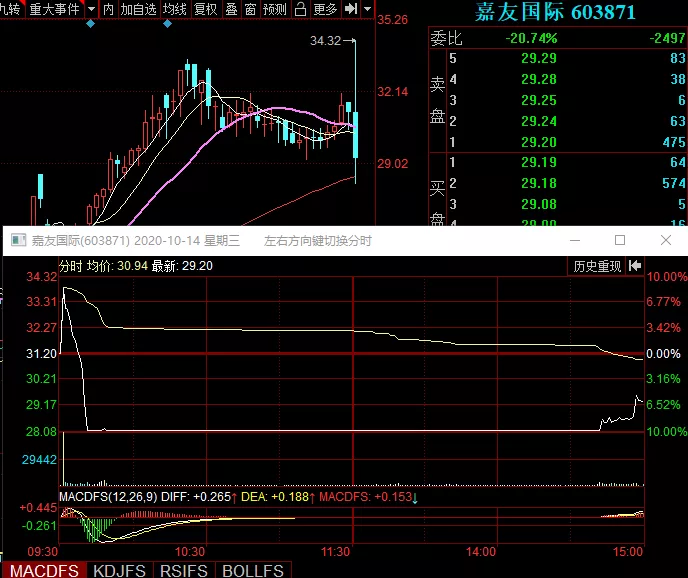Click the intraday window app icon

click(18, 240)
